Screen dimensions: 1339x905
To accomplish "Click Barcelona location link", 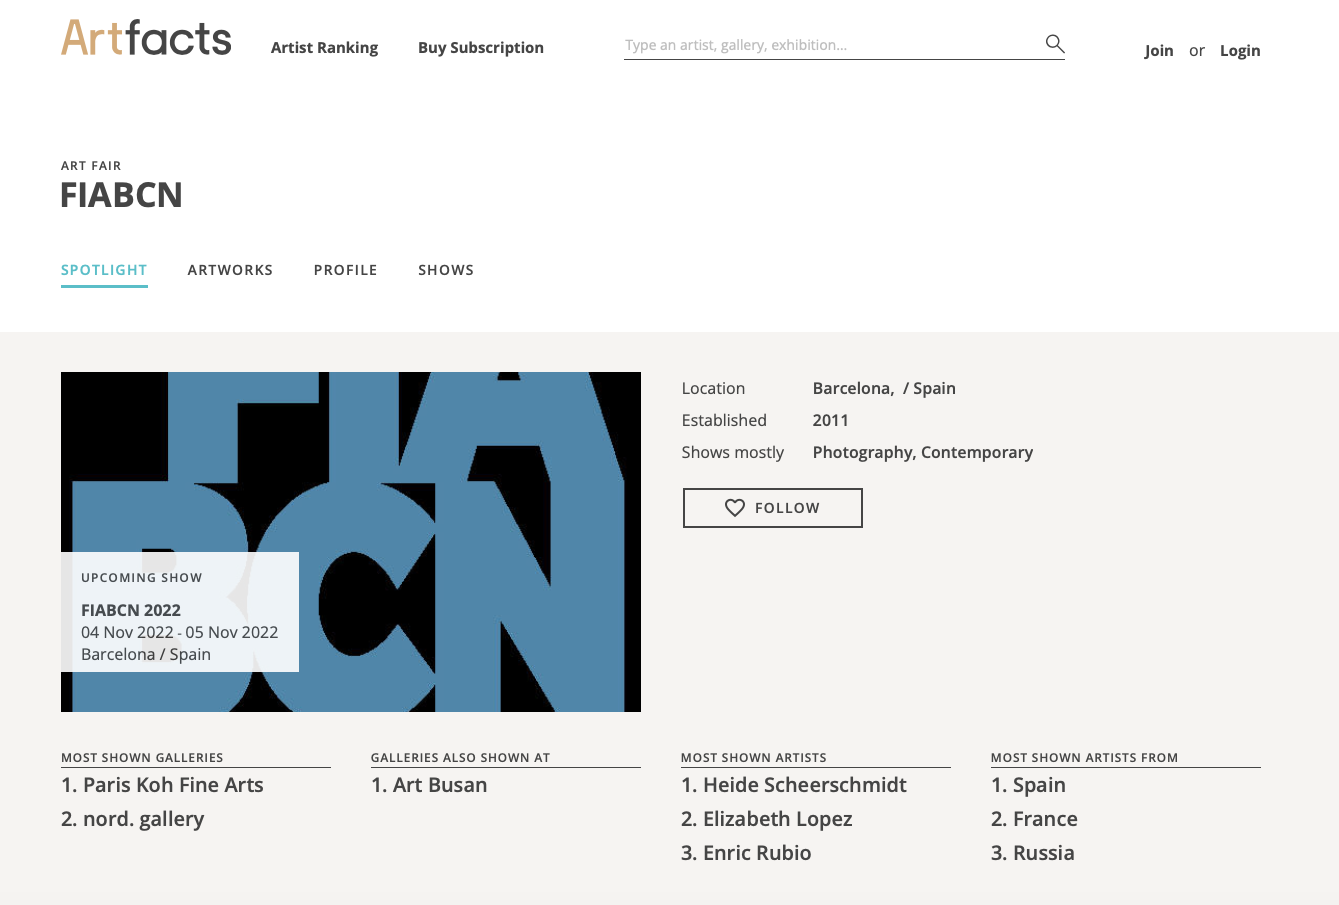I will (x=853, y=388).
